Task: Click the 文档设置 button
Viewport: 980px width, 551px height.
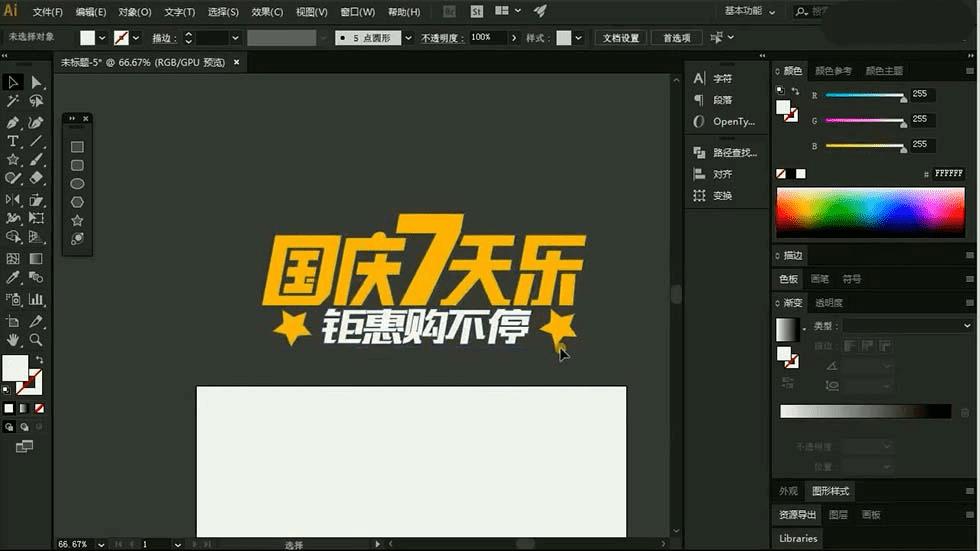Action: tap(620, 38)
